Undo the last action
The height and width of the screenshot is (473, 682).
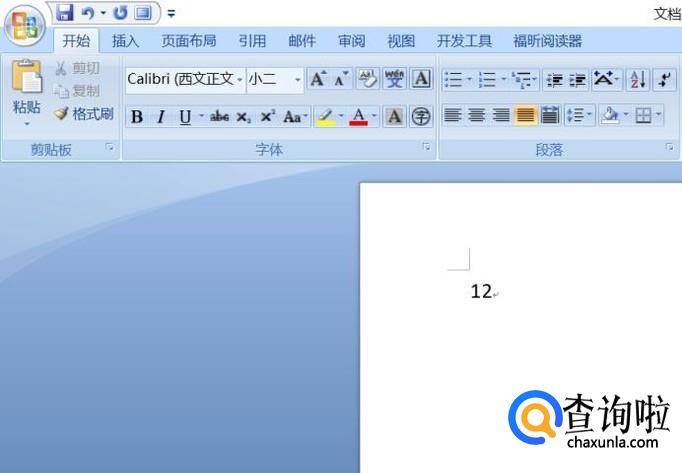(x=88, y=13)
